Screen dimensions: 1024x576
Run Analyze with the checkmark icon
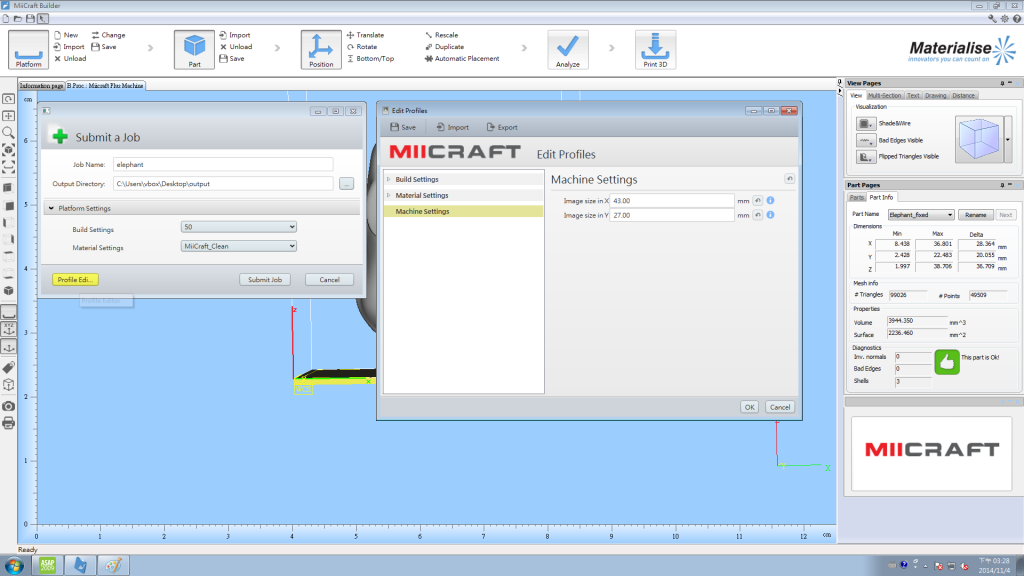click(568, 50)
